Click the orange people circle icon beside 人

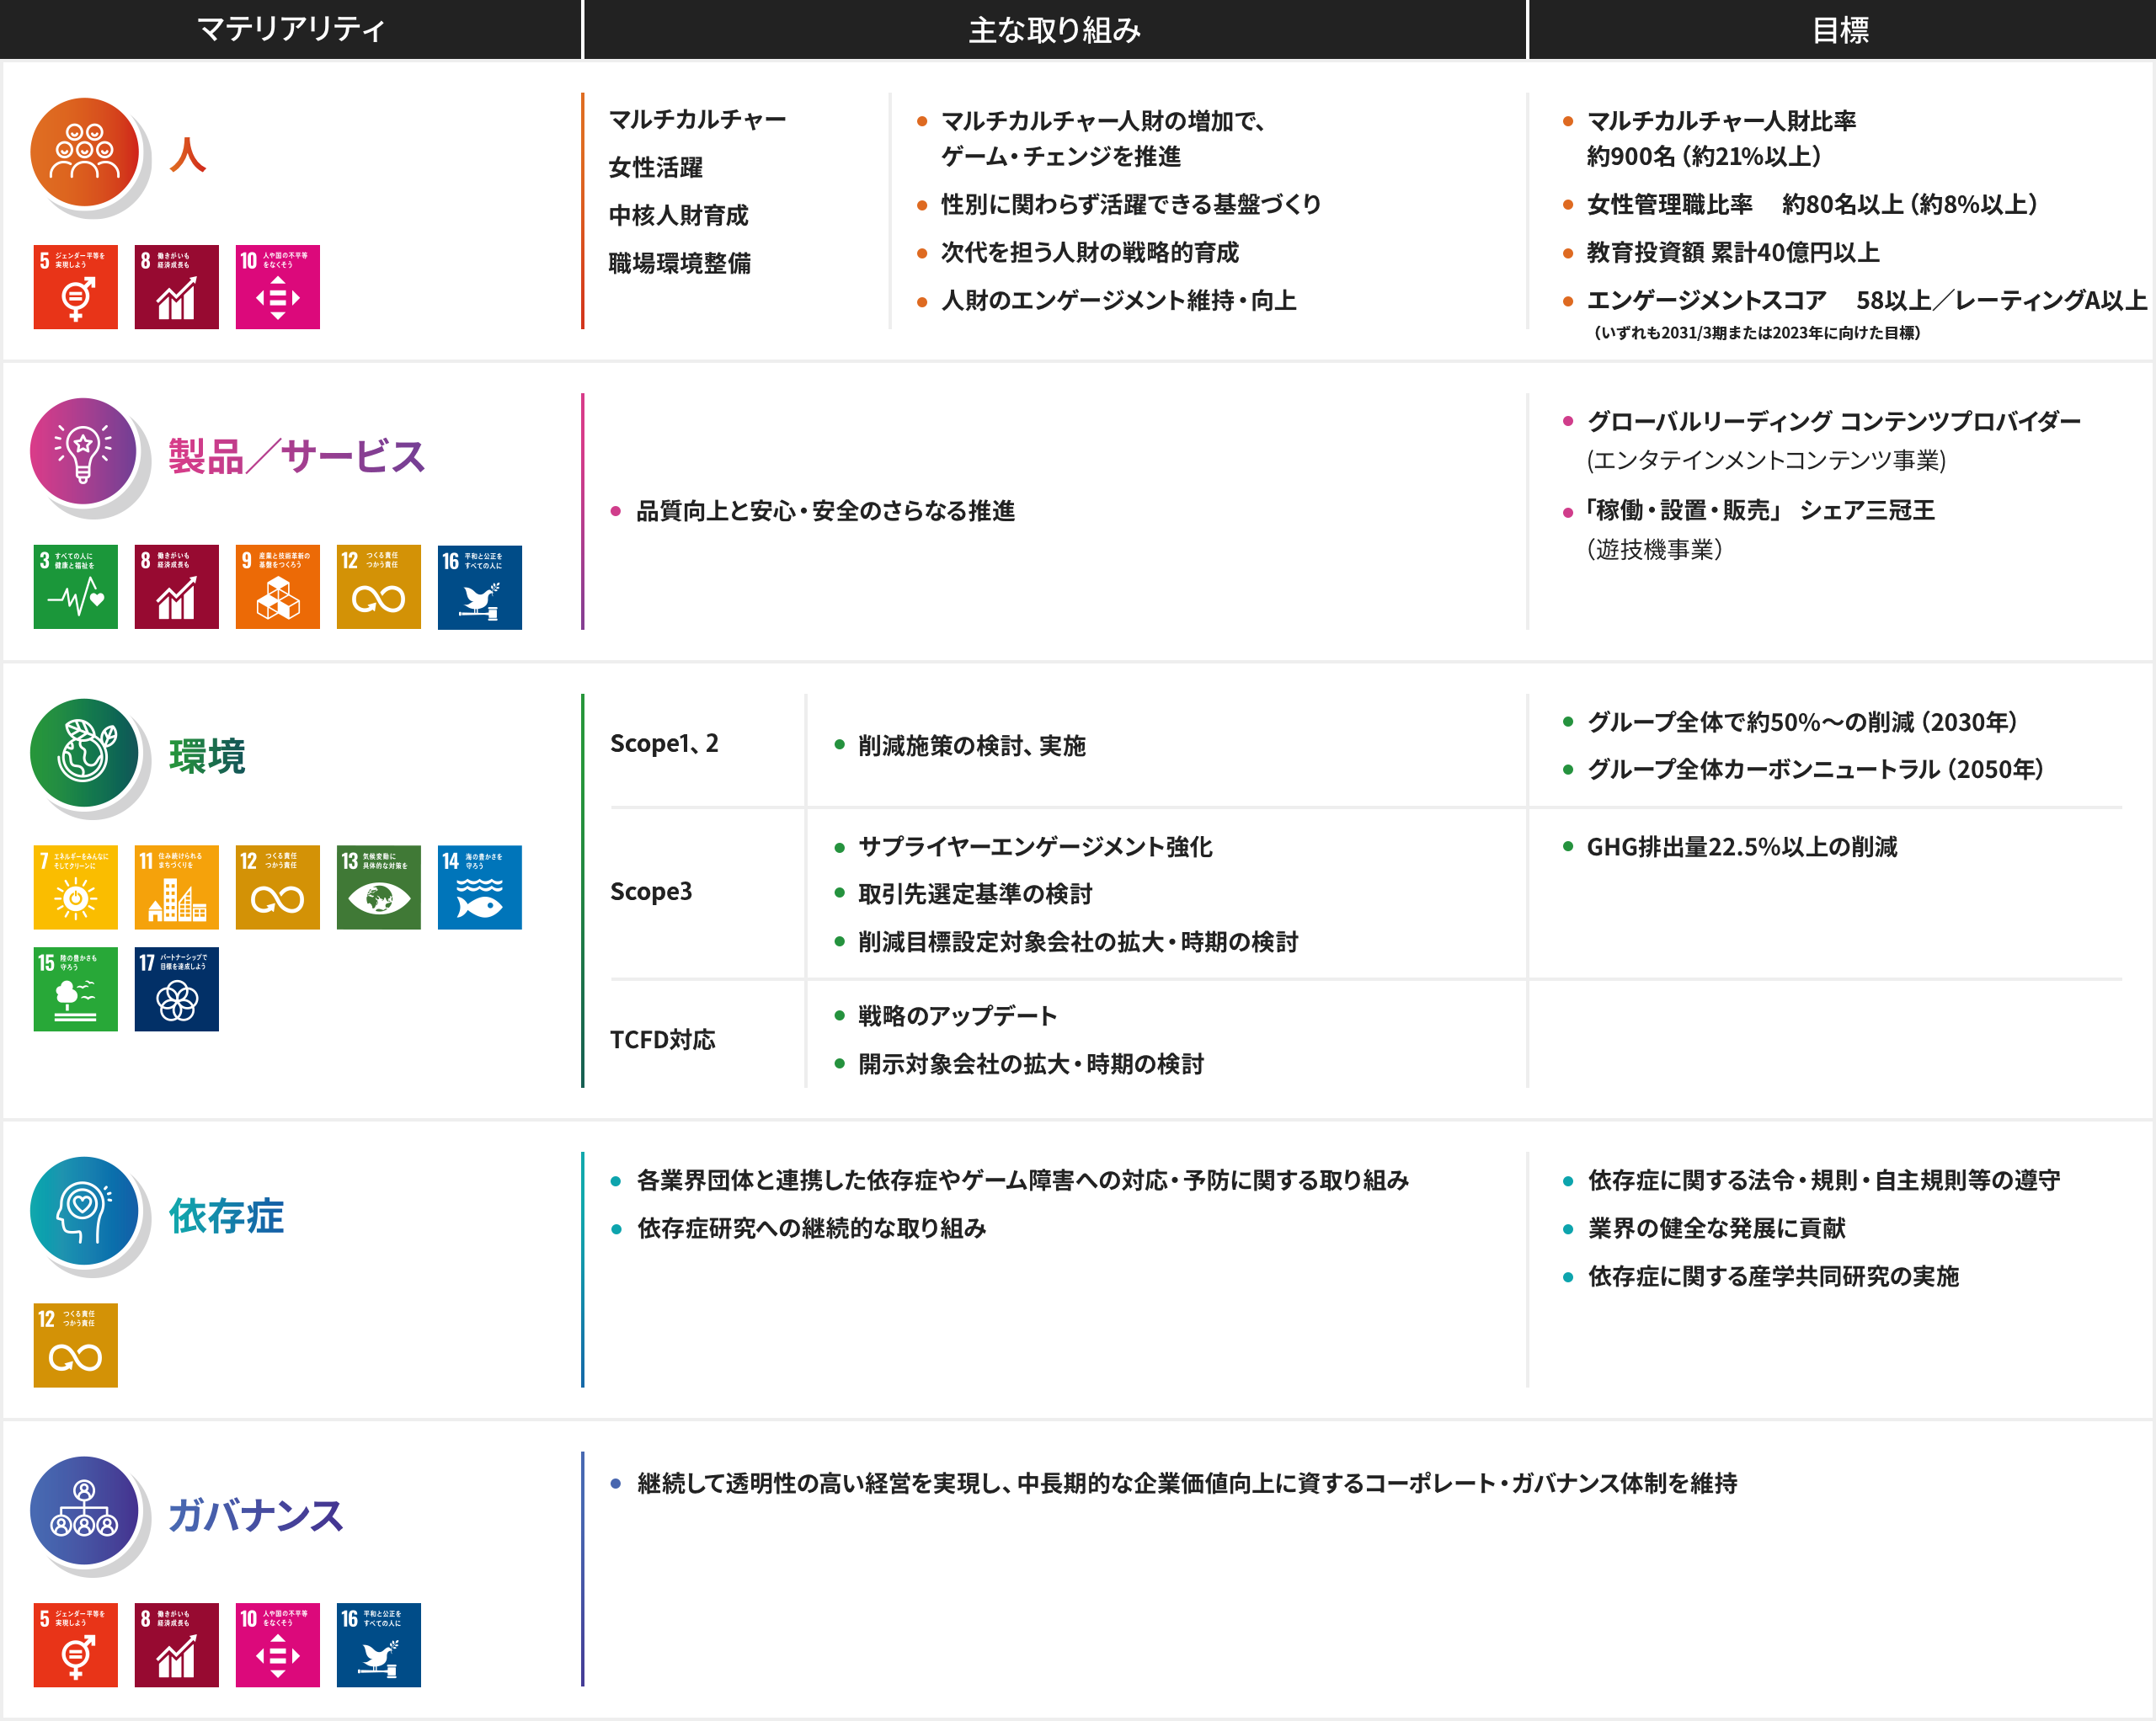85,153
